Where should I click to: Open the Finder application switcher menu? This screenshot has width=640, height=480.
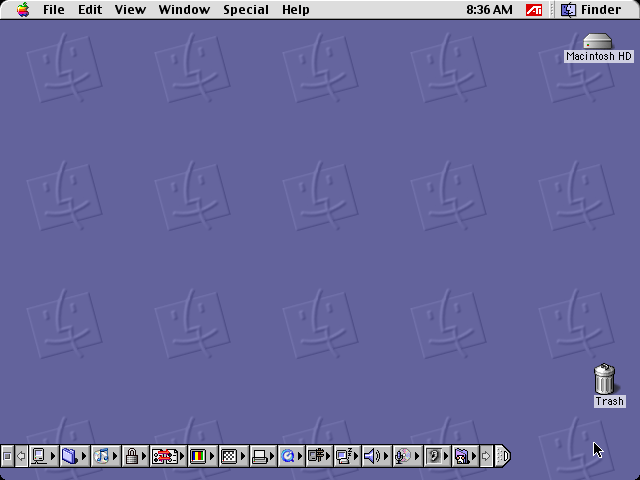591,10
